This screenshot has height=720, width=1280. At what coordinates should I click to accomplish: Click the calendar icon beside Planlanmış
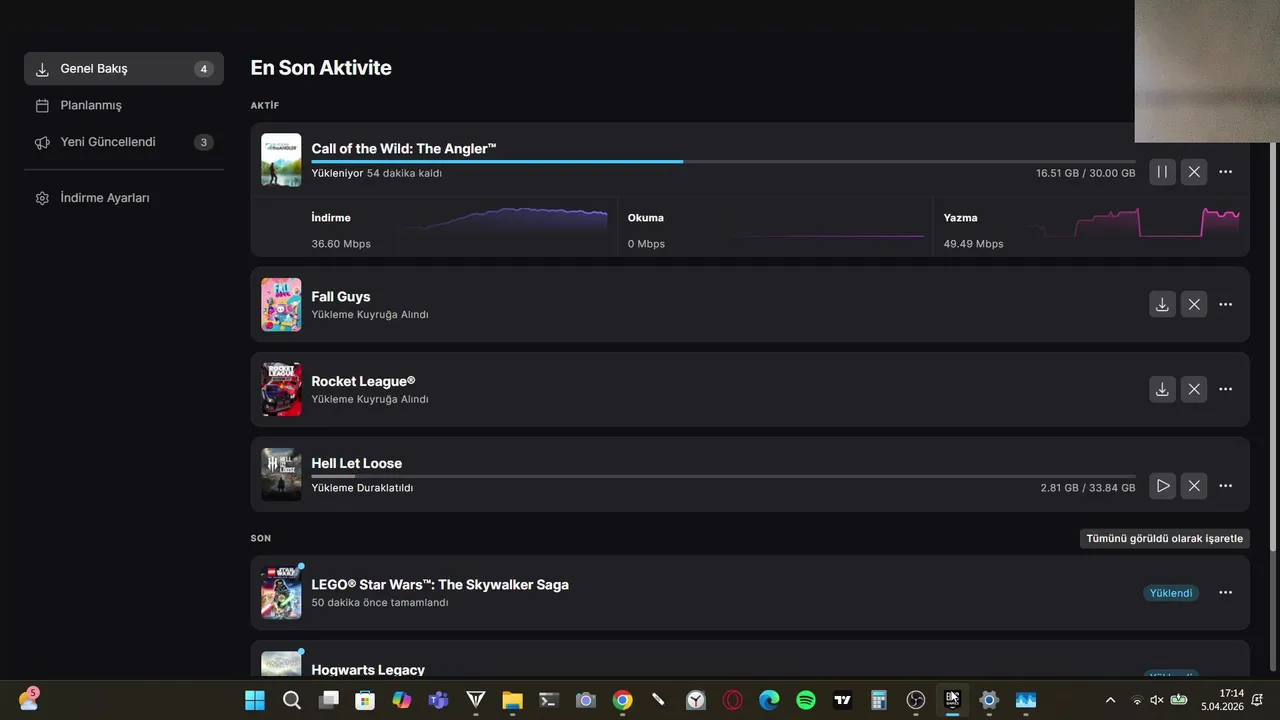(x=42, y=105)
